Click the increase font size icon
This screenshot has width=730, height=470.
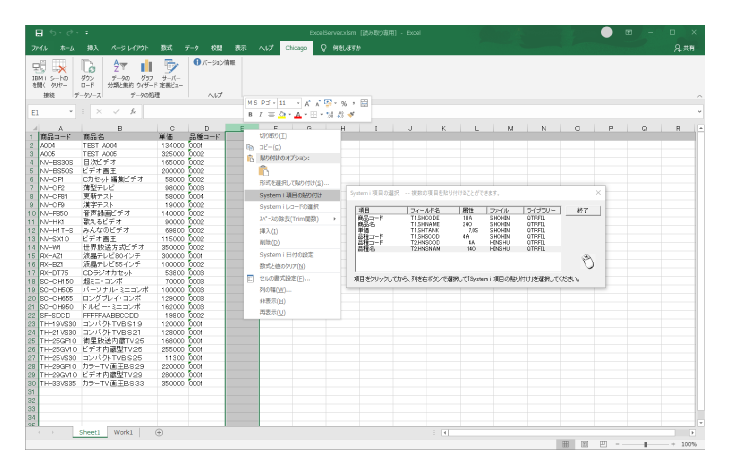point(307,103)
